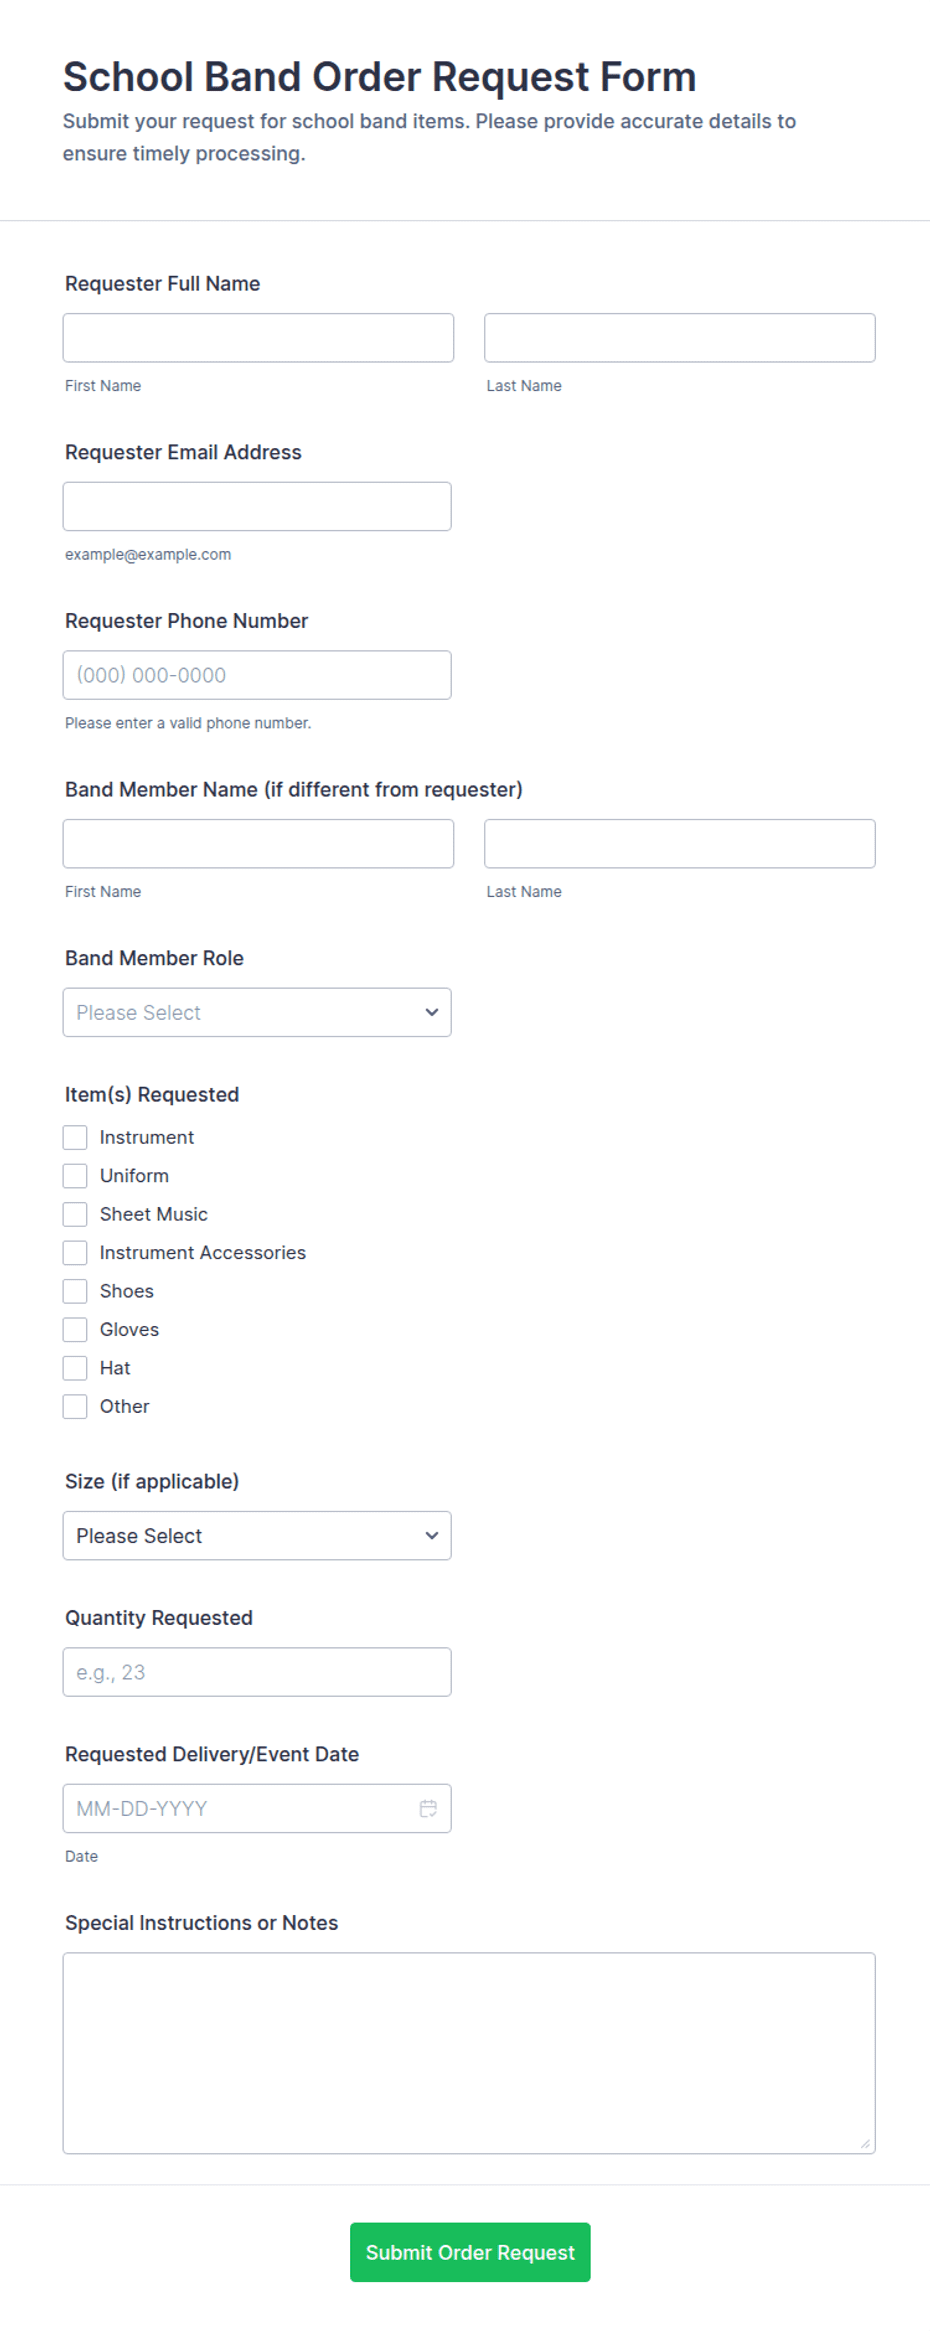Submit the order with Submit Order Request
Image resolution: width=930 pixels, height=2331 pixels.
point(470,2252)
